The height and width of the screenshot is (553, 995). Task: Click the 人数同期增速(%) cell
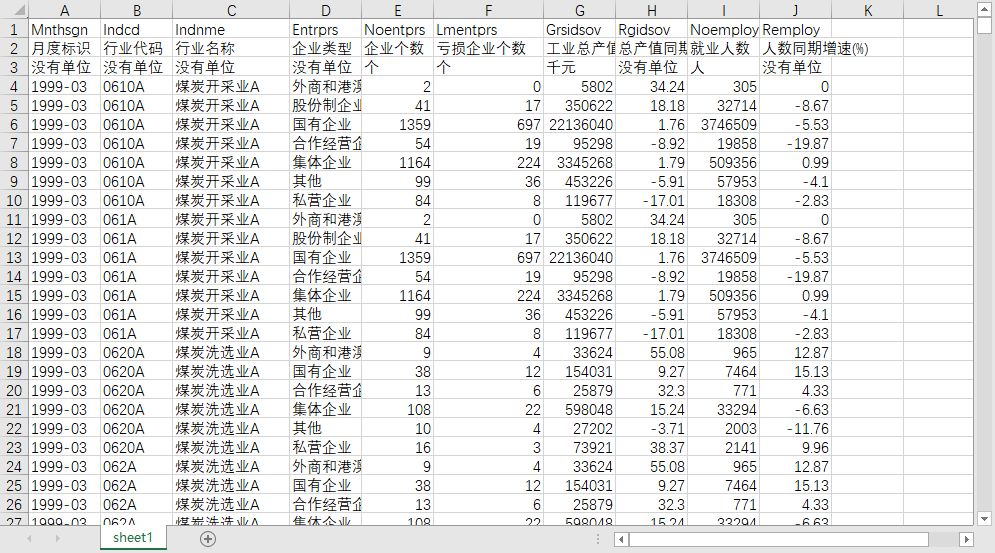click(795, 48)
